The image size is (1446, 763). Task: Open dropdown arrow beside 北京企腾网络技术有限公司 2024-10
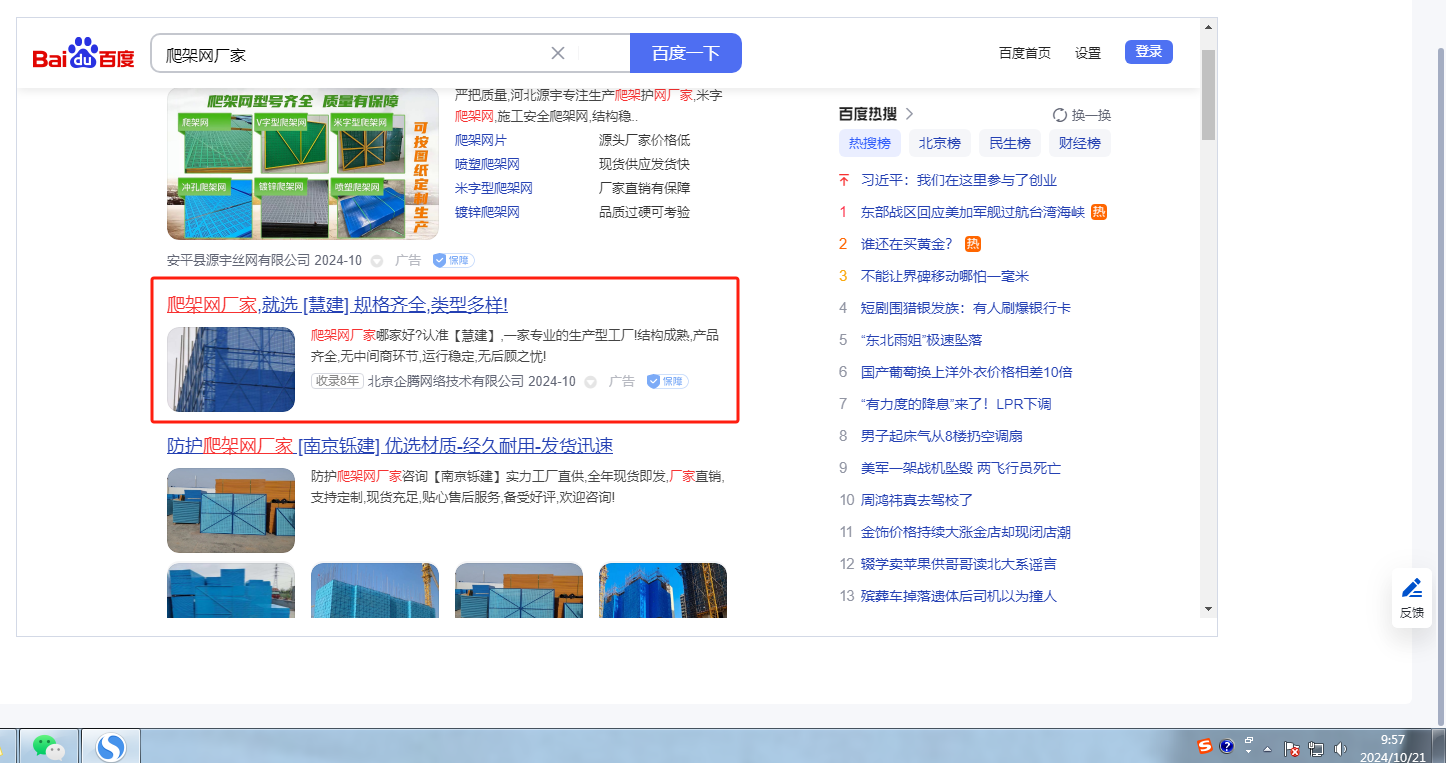click(x=590, y=382)
